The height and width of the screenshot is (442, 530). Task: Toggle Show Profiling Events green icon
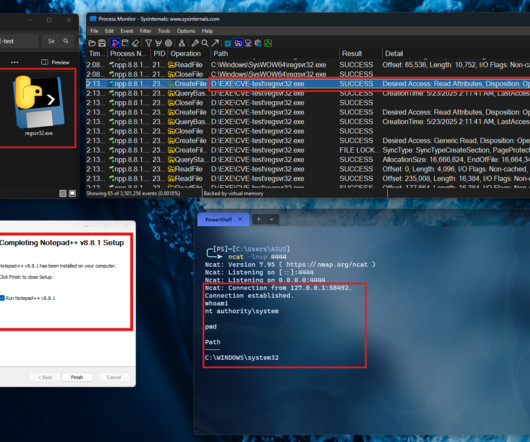(268, 43)
